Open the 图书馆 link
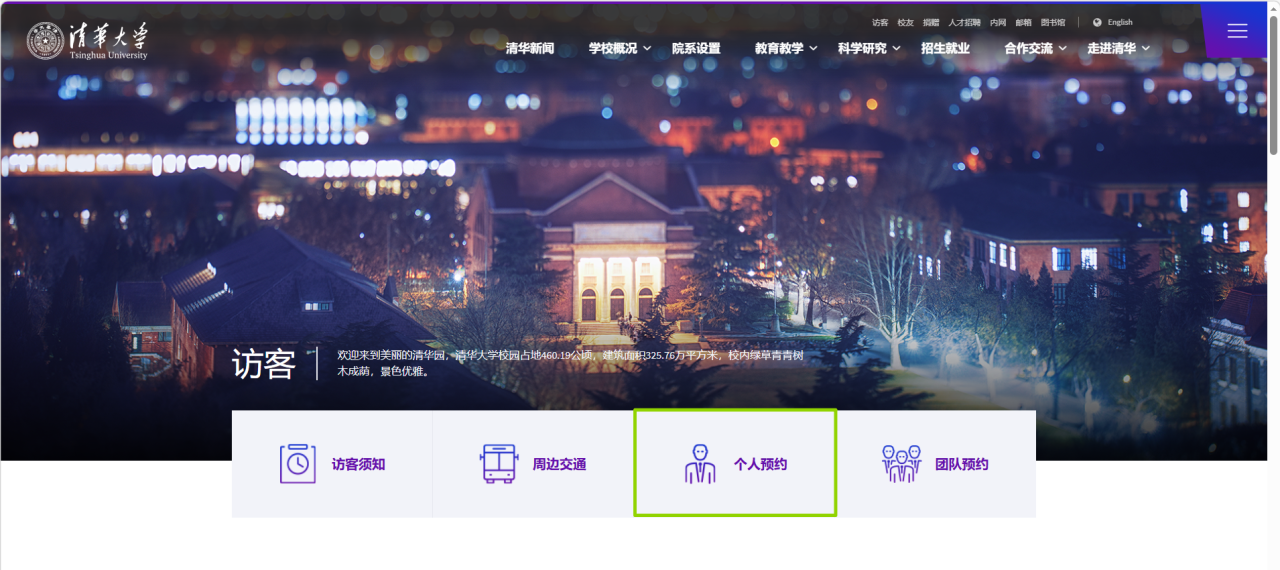The height and width of the screenshot is (570, 1280). (1053, 22)
